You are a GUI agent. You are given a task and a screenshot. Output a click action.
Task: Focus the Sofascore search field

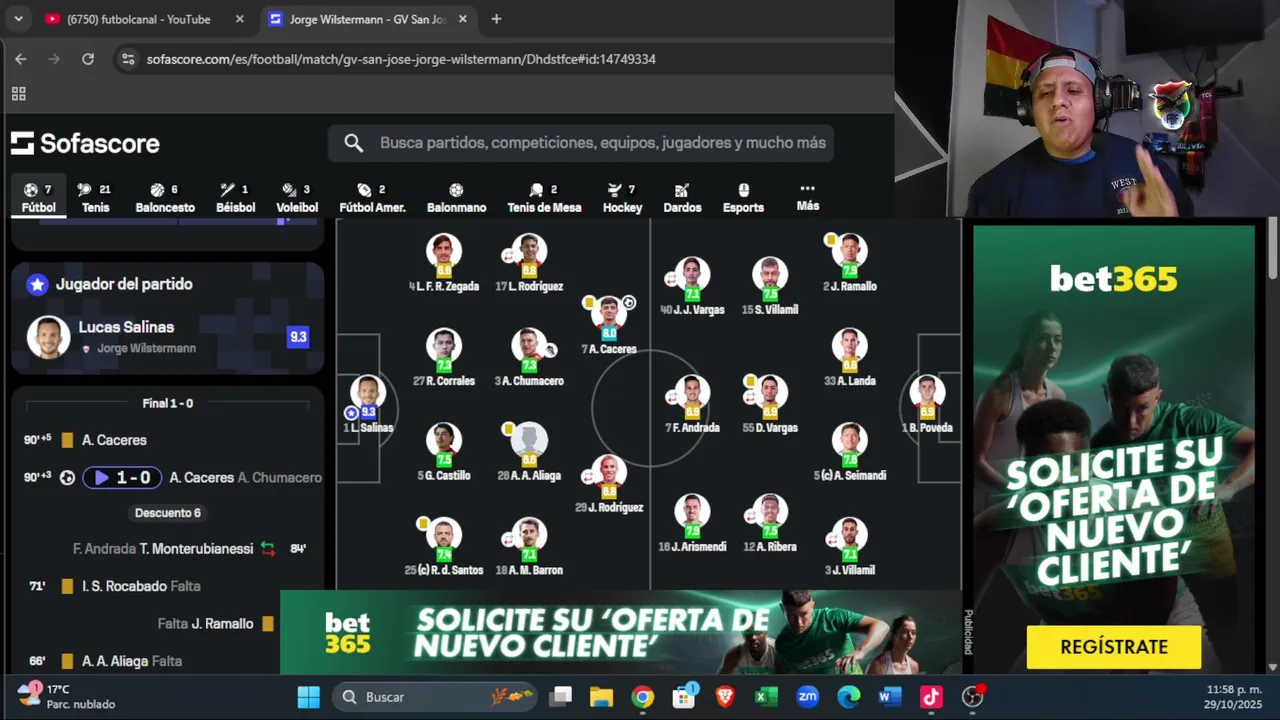tap(581, 143)
